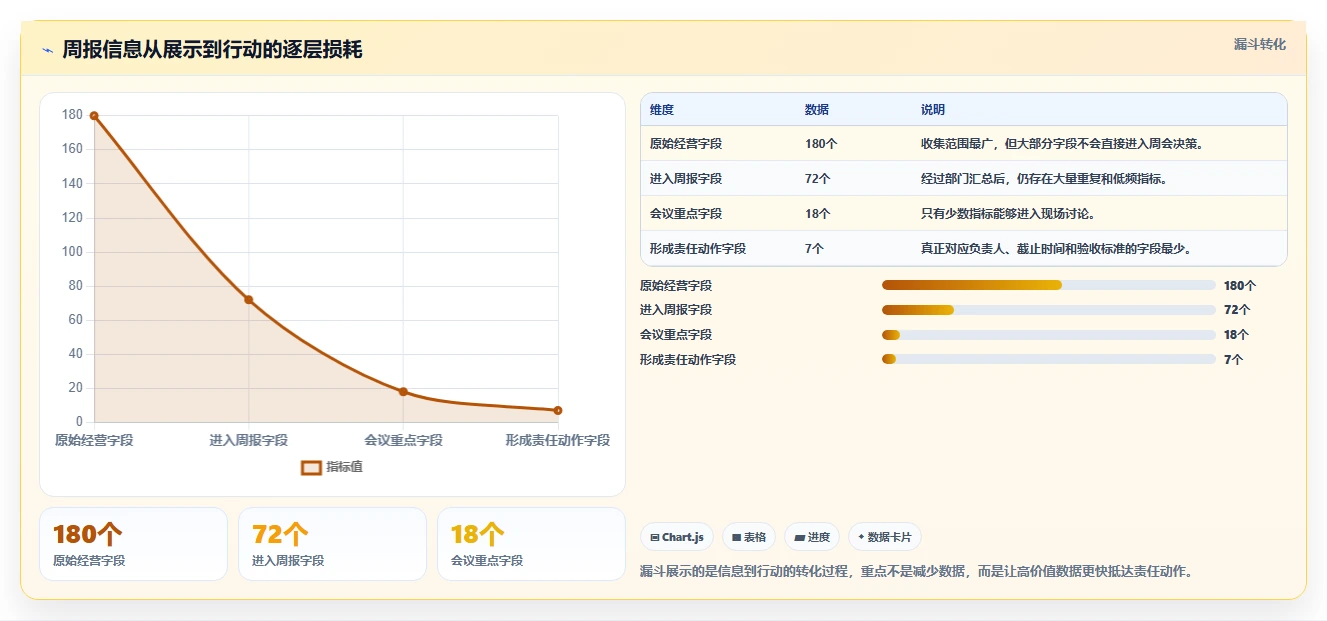Click the 7个 table cell
1327x621 pixels.
(x=814, y=249)
